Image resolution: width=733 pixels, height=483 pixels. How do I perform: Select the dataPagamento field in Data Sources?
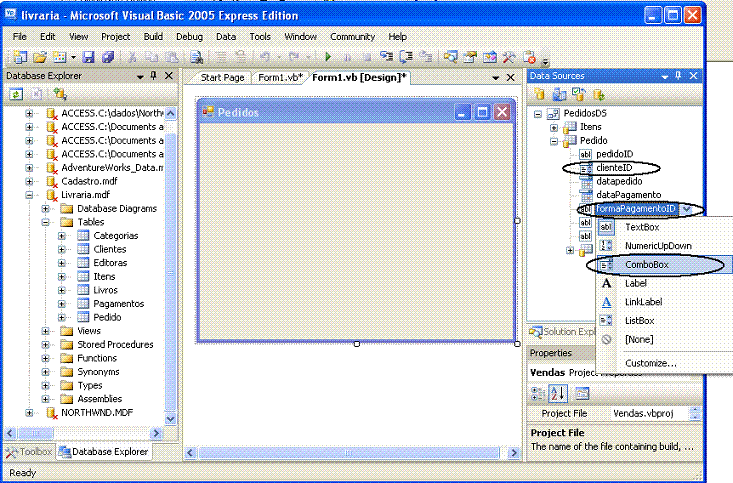[628, 195]
